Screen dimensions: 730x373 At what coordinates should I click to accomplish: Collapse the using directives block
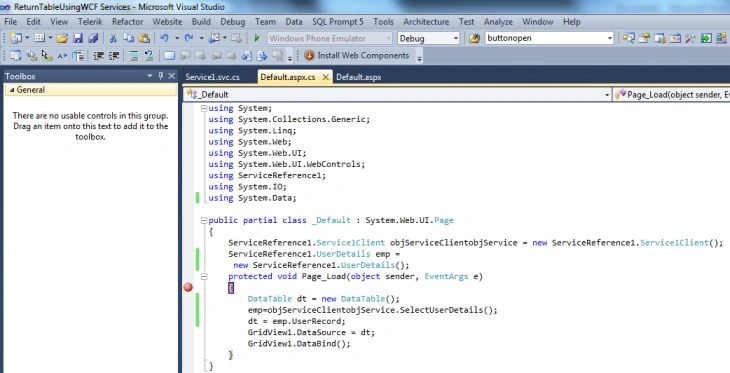point(203,109)
